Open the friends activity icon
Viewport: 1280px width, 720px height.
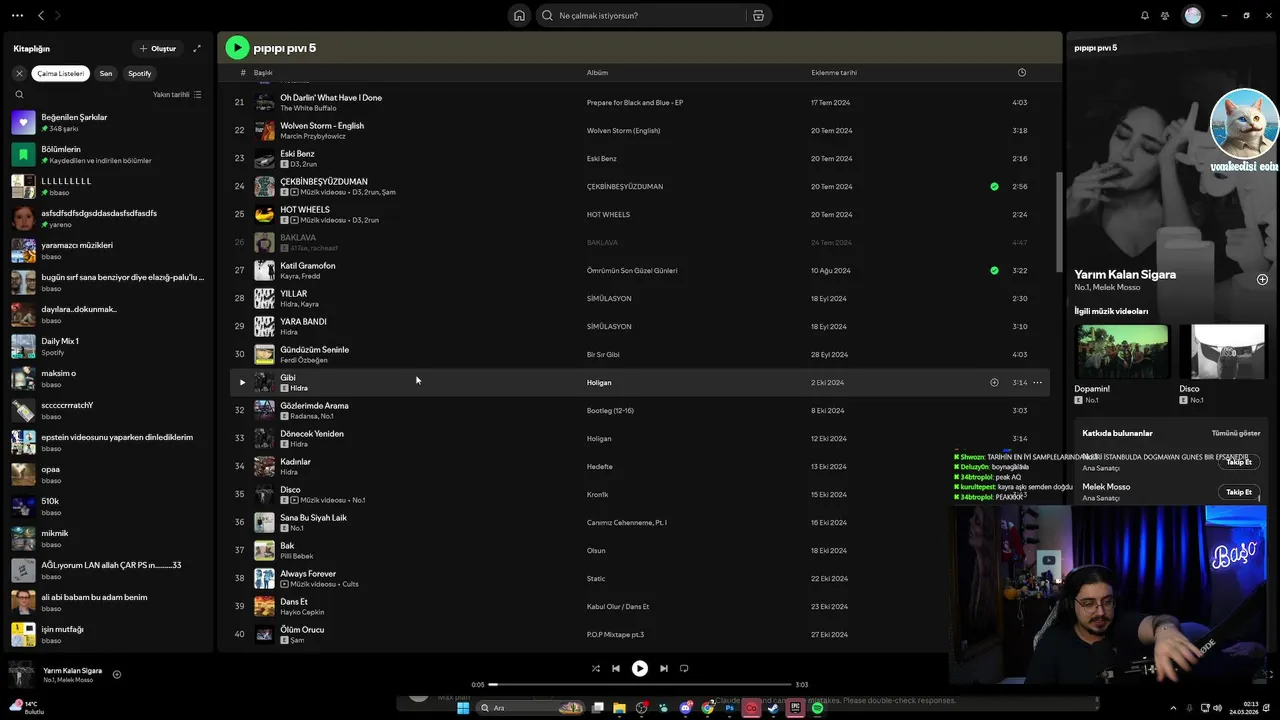click(x=1165, y=15)
